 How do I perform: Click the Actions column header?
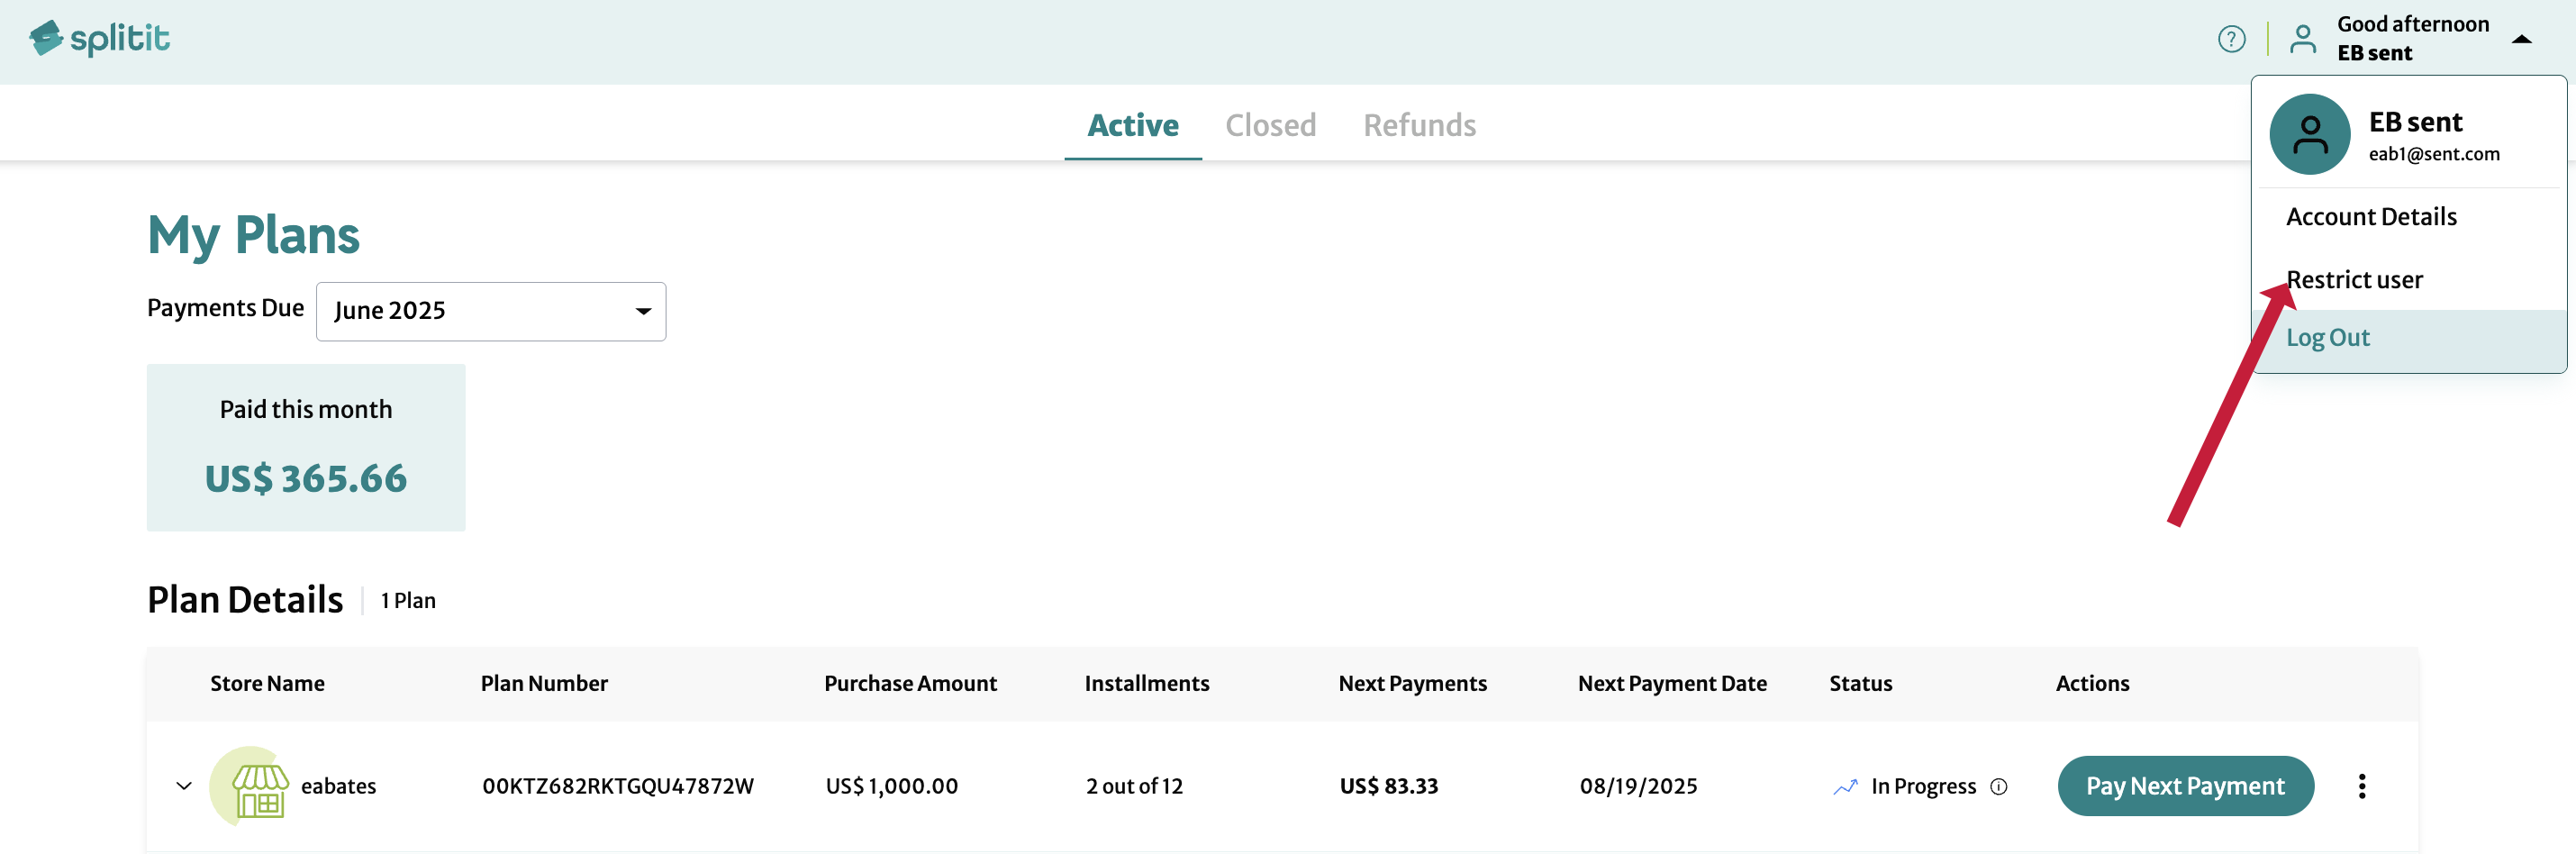coord(2092,683)
